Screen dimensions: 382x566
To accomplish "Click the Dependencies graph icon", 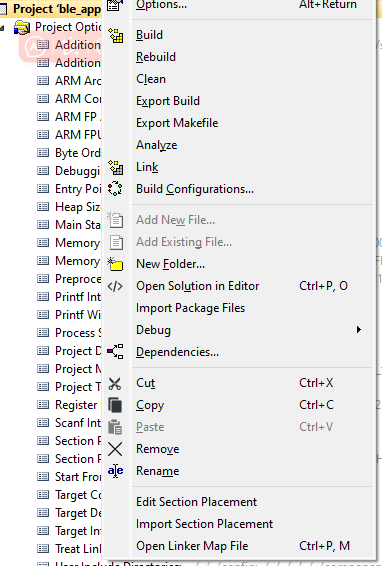I will (x=115, y=352).
